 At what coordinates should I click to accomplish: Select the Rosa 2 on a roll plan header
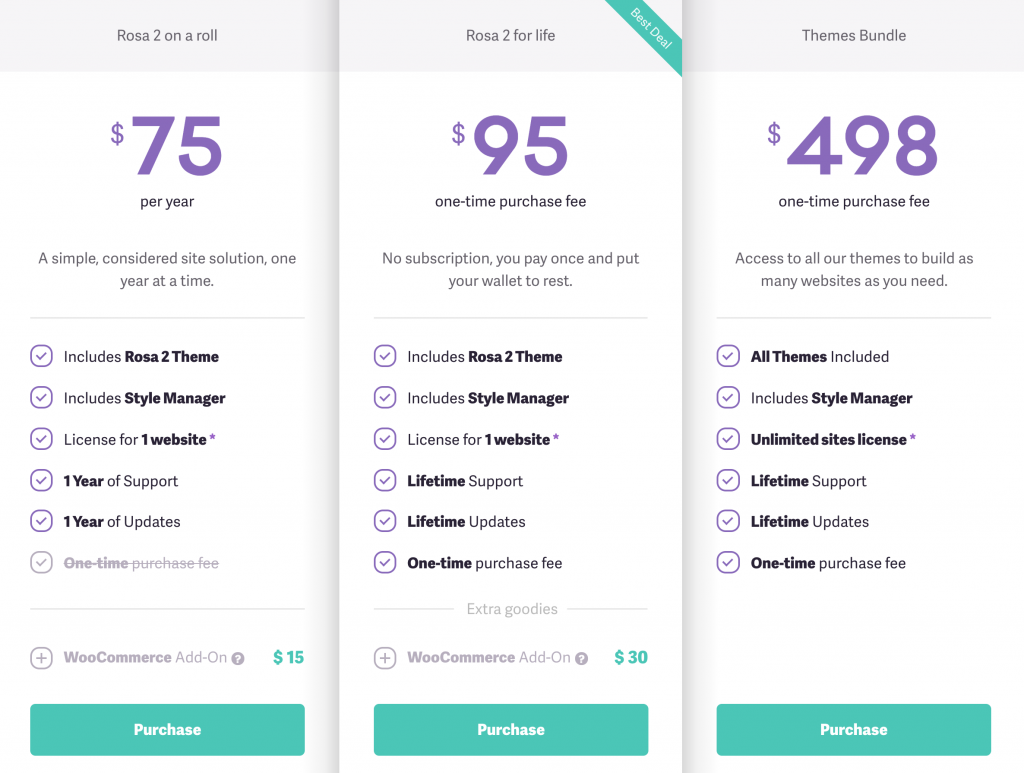[x=167, y=35]
